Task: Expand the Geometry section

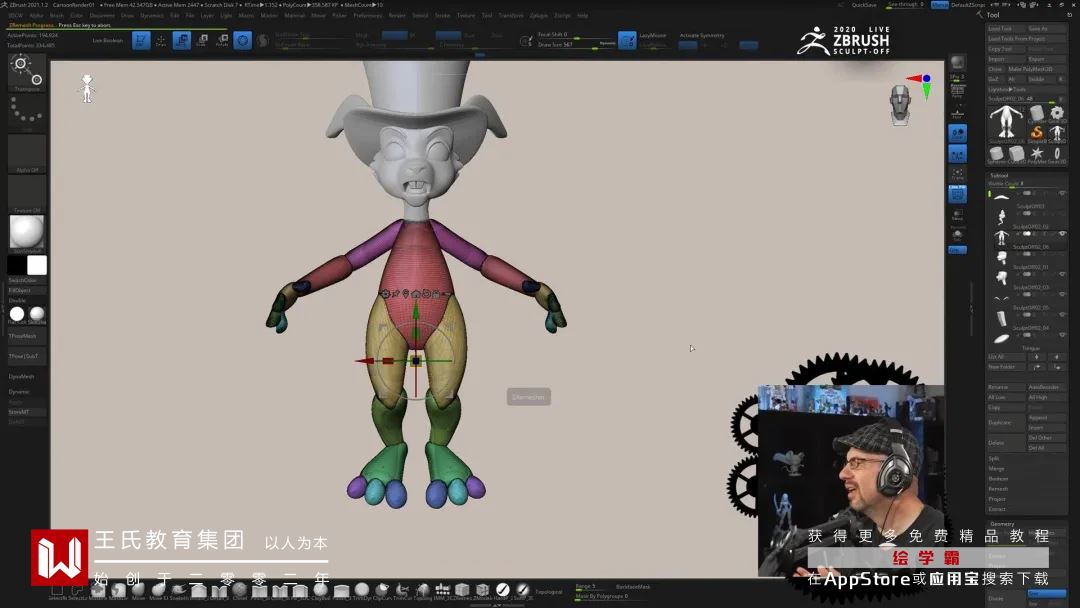Action: click(x=1002, y=523)
